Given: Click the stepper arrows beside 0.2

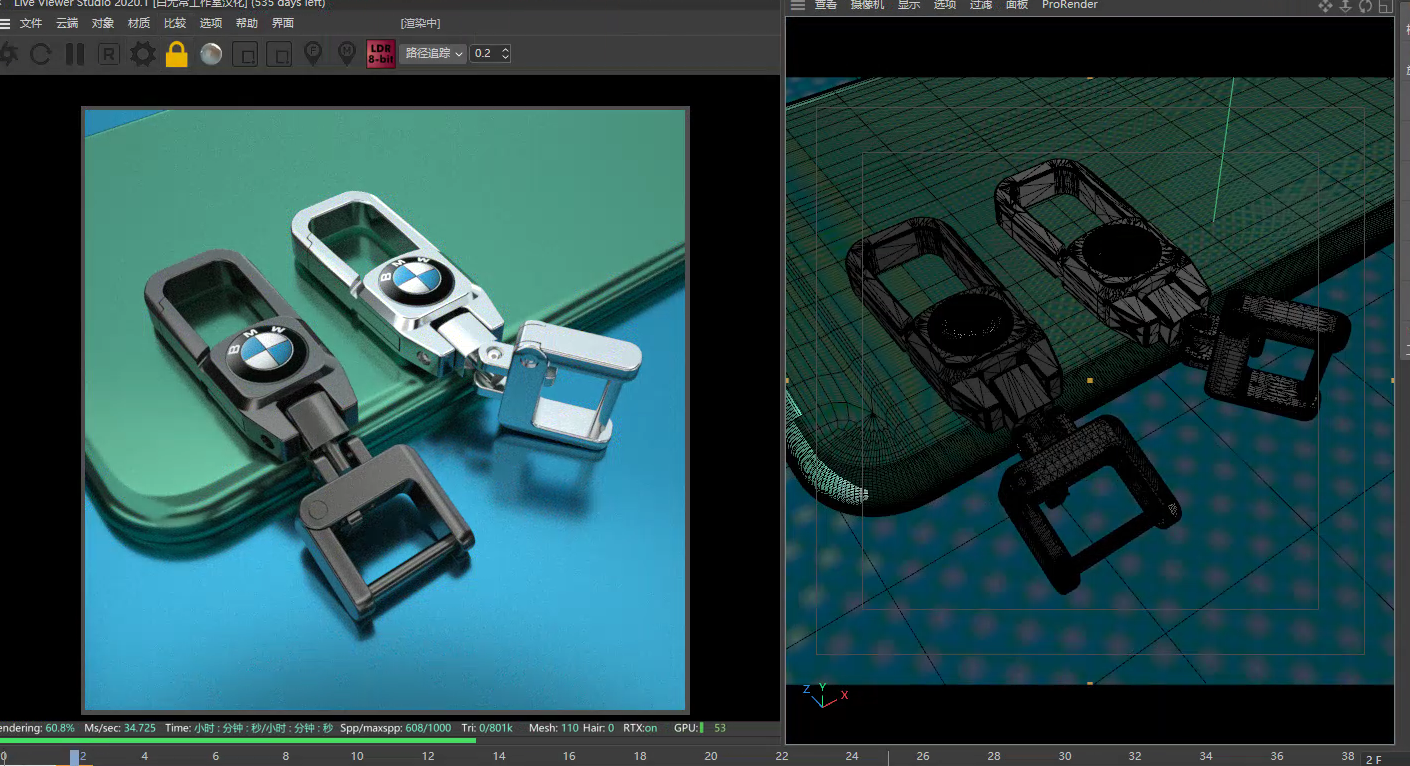Looking at the screenshot, I should (505, 54).
